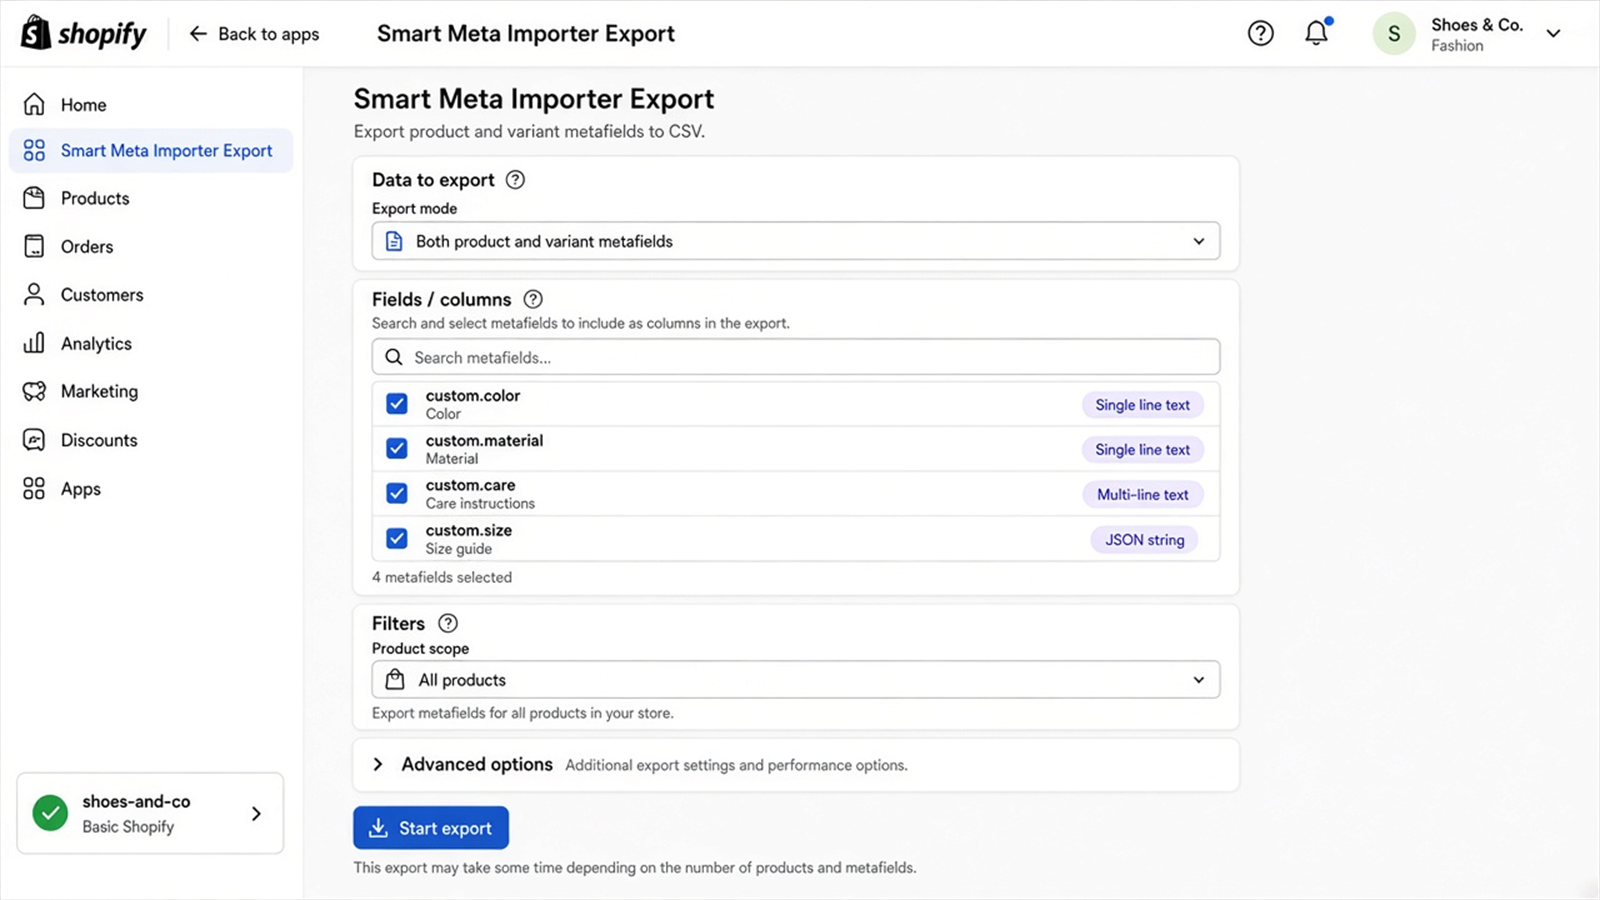
Task: Click the 'Care instructions' label
Action: 480,503
